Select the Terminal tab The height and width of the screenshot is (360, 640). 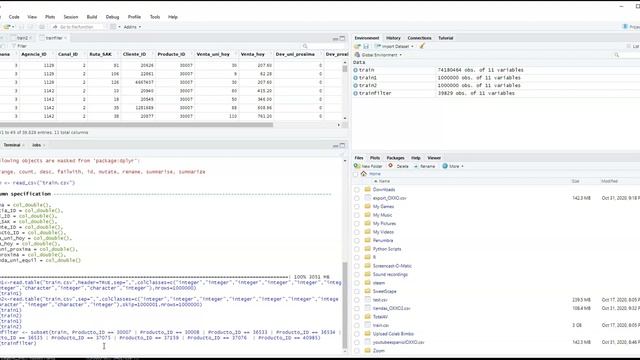coord(12,145)
